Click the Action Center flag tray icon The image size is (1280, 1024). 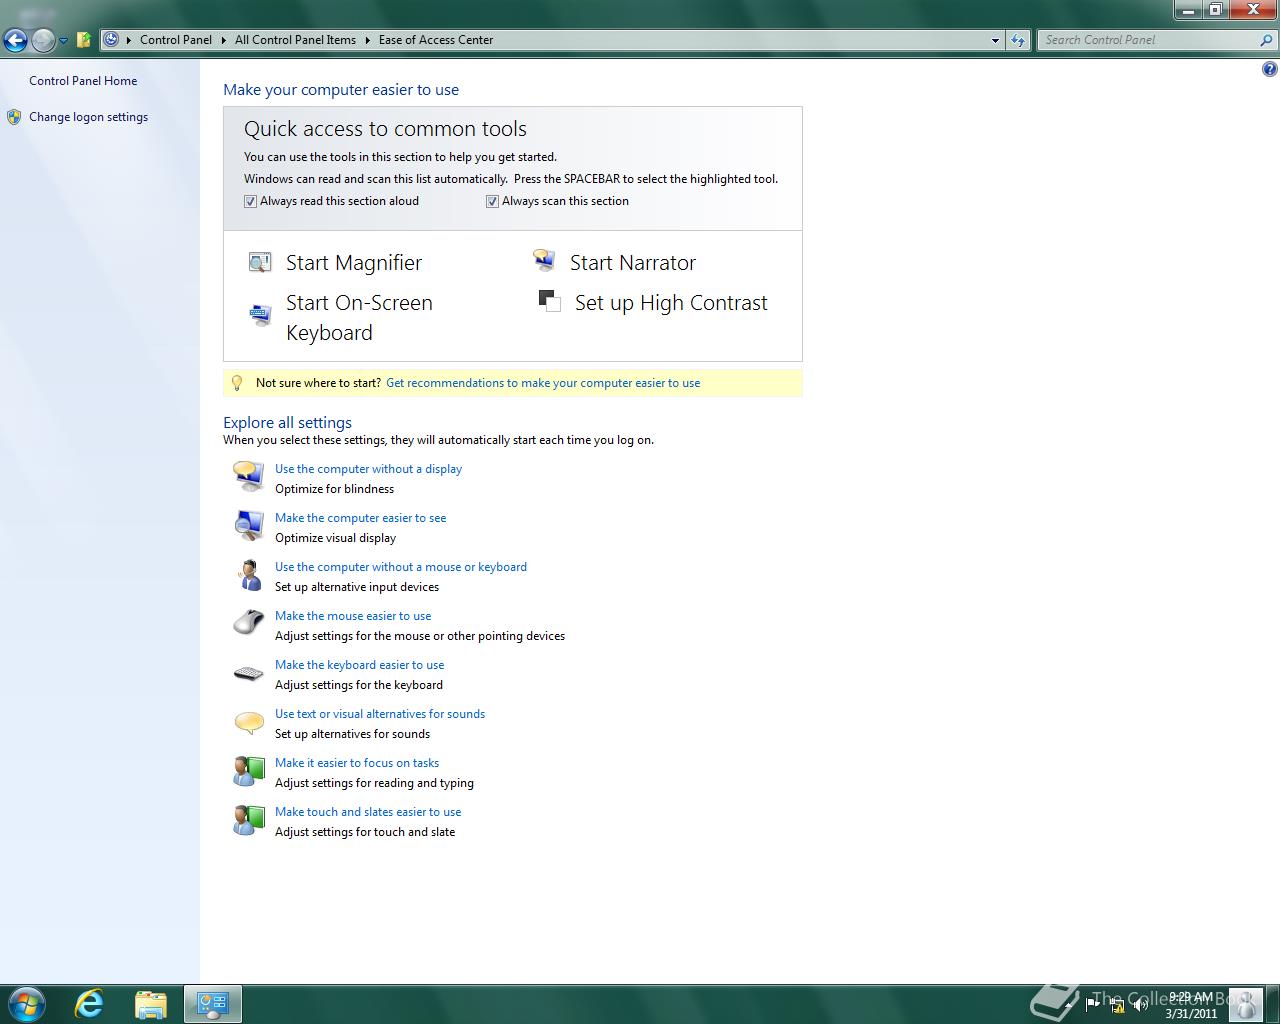1092,1004
